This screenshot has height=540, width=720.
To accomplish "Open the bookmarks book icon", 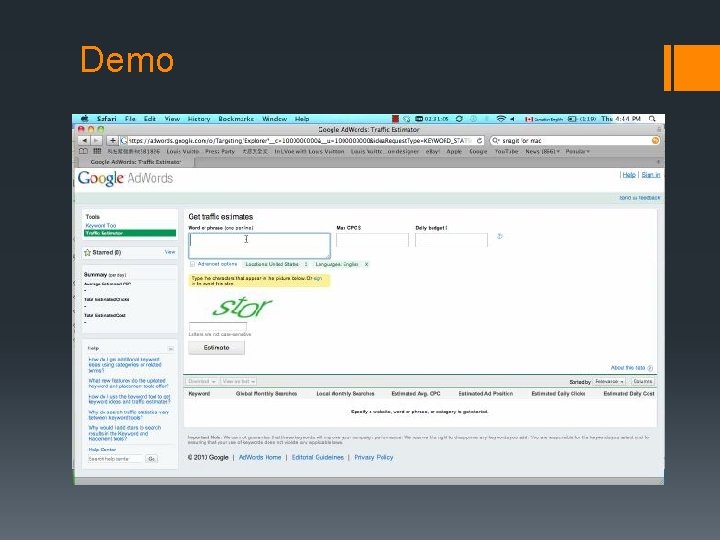I will pyautogui.click(x=83, y=151).
